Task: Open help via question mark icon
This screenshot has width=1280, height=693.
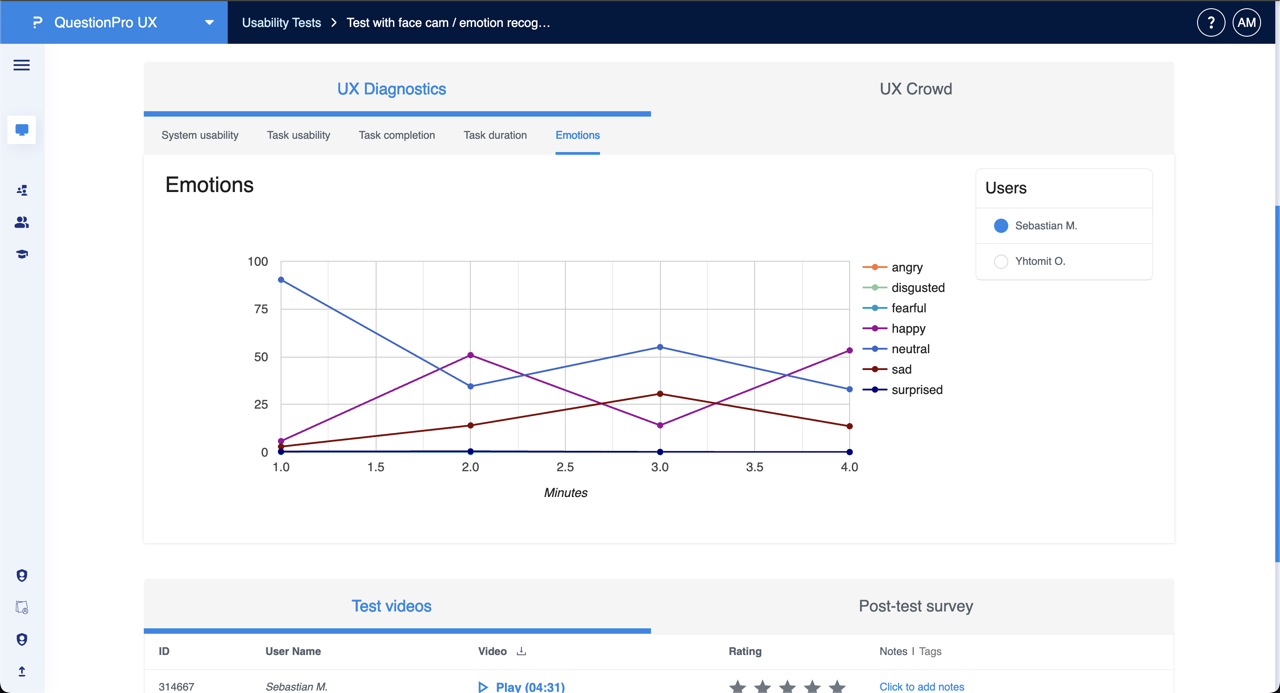Action: point(1210,22)
